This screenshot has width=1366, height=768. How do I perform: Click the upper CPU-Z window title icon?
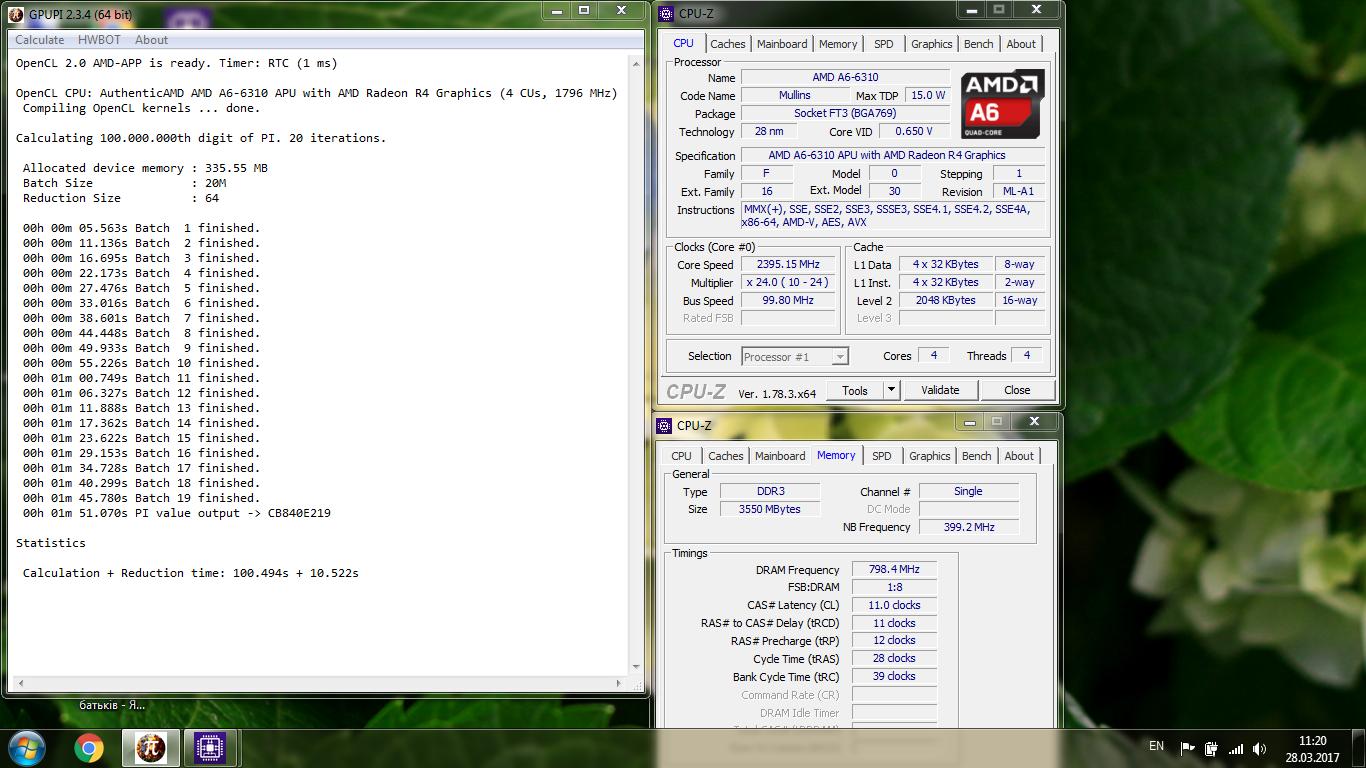(665, 14)
